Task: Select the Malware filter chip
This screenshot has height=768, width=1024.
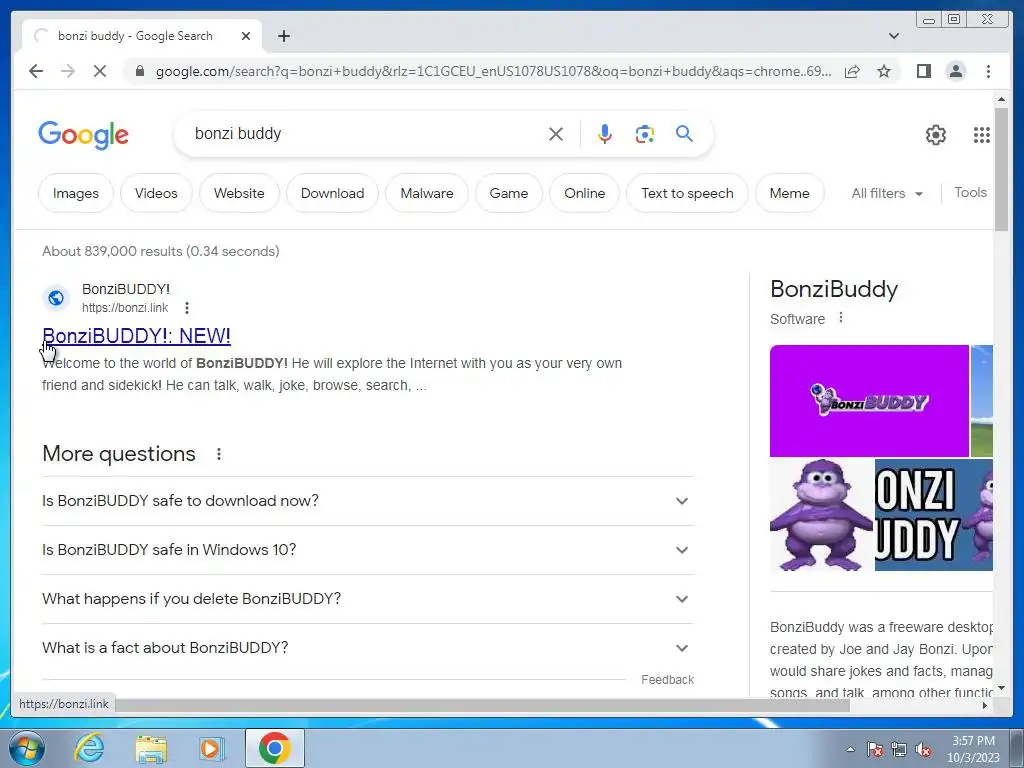Action: 426,193
